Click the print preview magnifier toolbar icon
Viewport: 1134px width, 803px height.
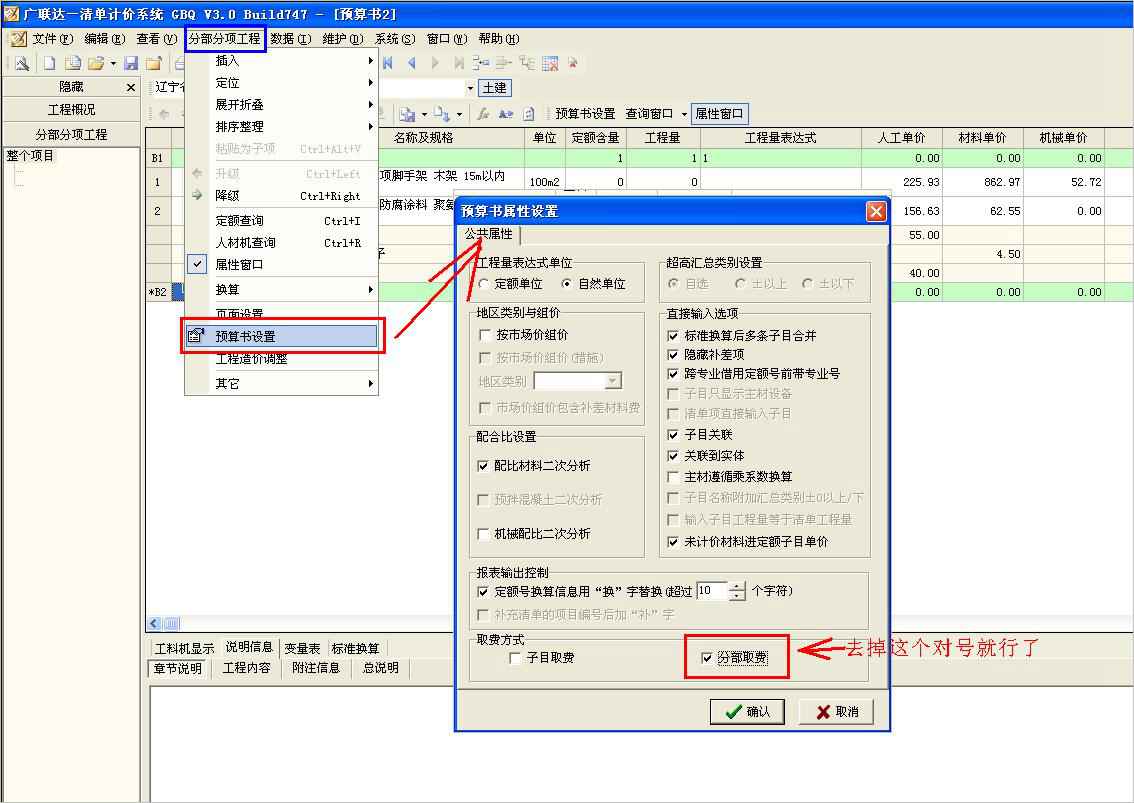pos(21,64)
